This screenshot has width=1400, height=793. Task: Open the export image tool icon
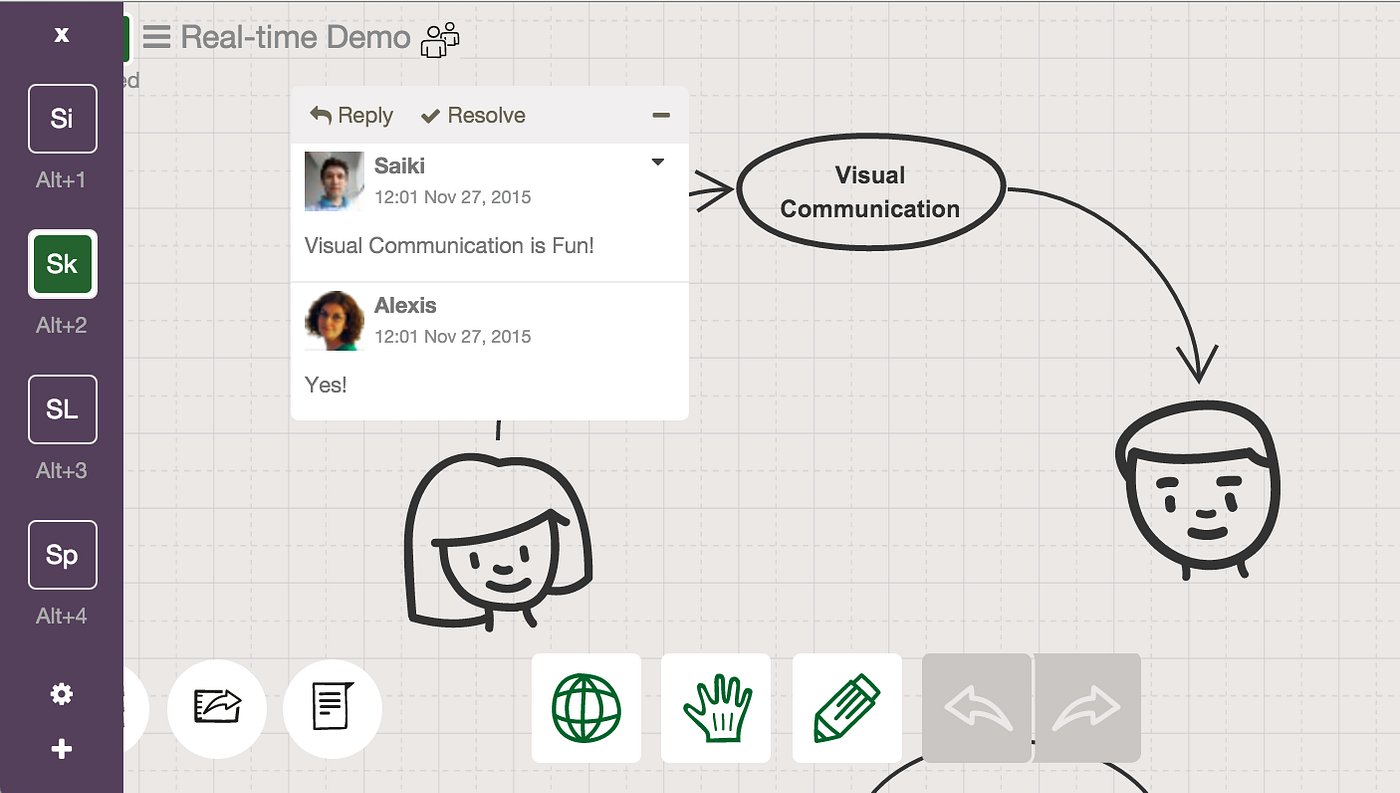(x=217, y=708)
